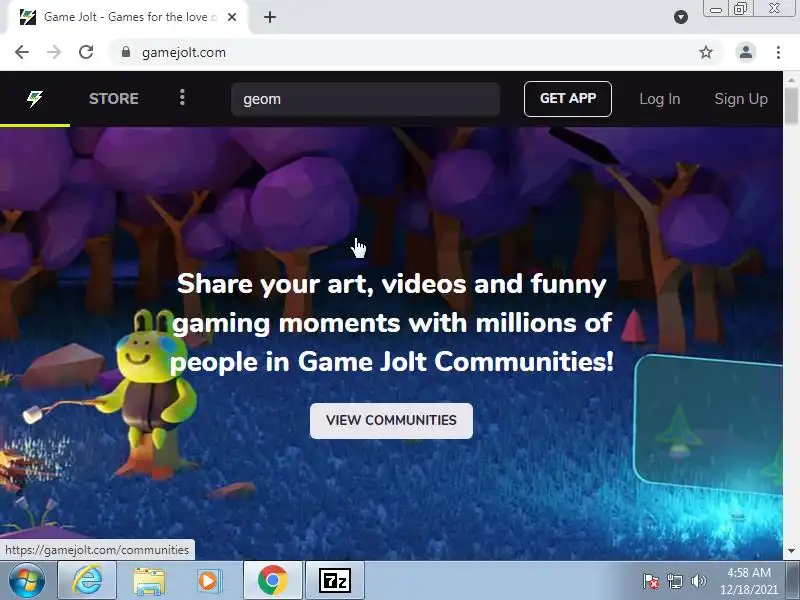Click the Chrome taskbar icon
This screenshot has width=800, height=600.
tap(273, 581)
